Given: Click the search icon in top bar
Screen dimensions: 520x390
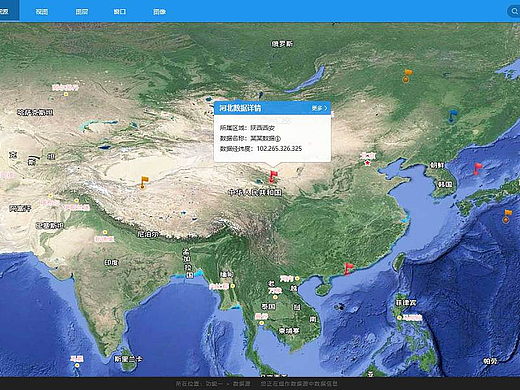Looking at the screenshot, I should click(x=514, y=11).
